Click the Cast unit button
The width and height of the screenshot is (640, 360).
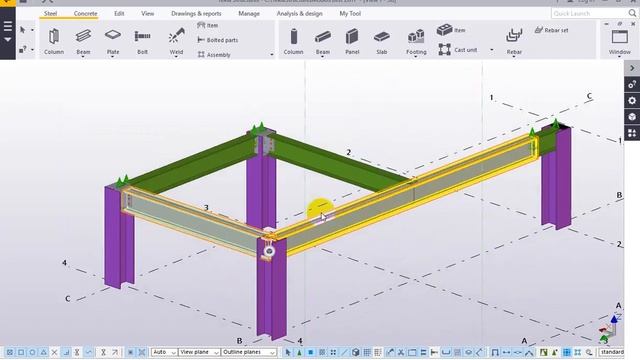(x=458, y=50)
